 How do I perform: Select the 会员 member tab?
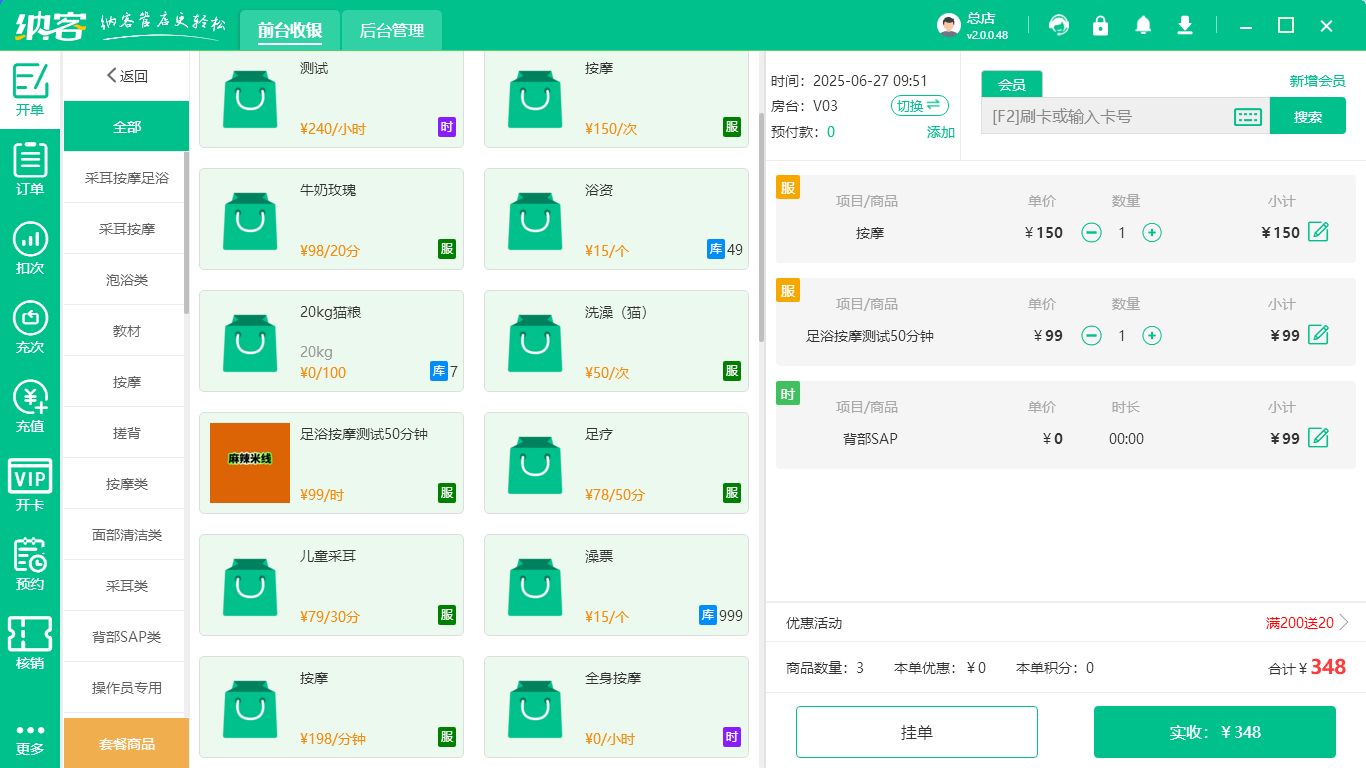point(1012,85)
